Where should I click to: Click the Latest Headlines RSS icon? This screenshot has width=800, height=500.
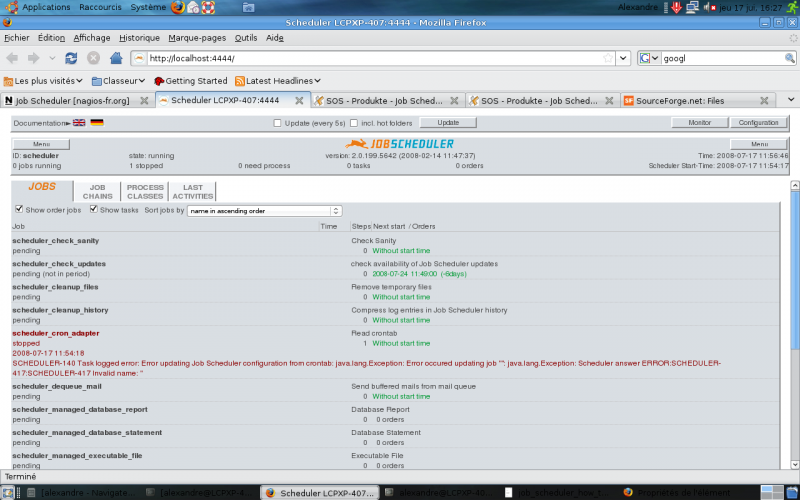click(239, 81)
